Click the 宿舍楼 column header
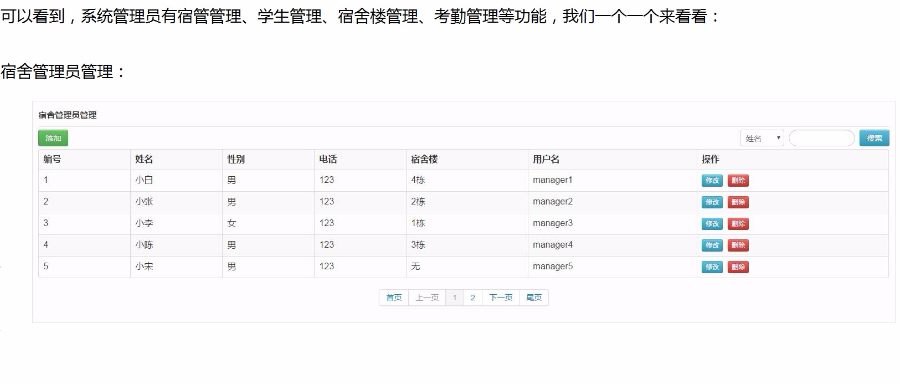This screenshot has width=900, height=384. click(x=425, y=159)
